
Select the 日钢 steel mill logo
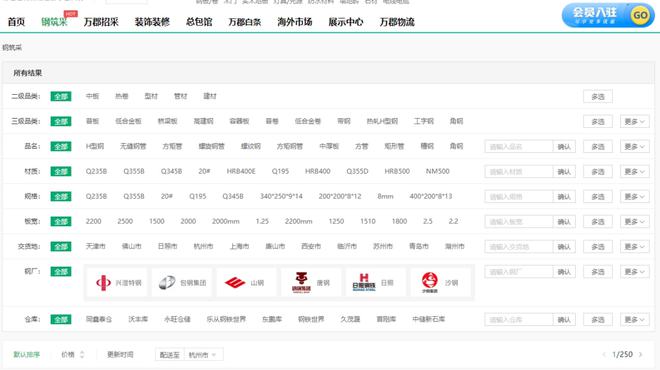(375, 282)
